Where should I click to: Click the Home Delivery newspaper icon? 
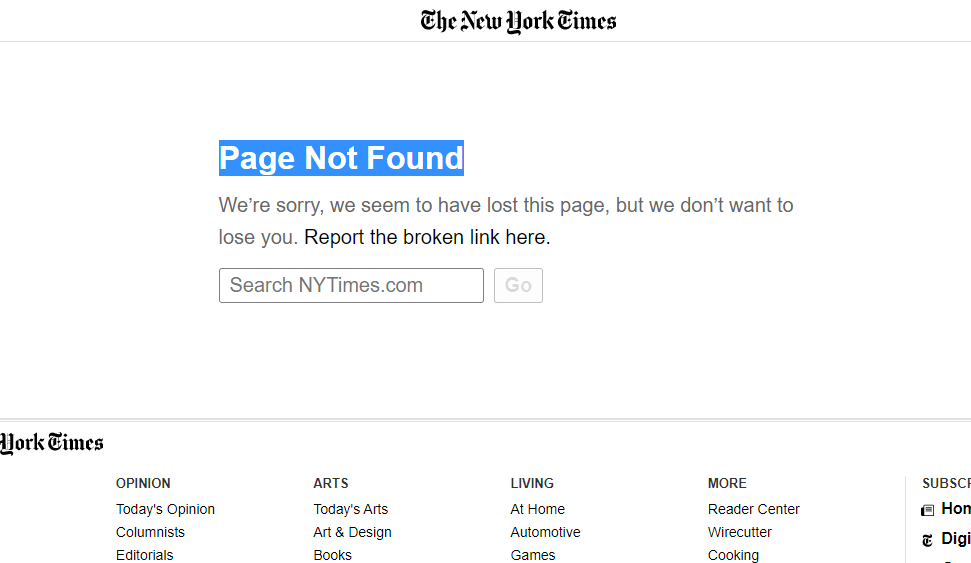928,510
